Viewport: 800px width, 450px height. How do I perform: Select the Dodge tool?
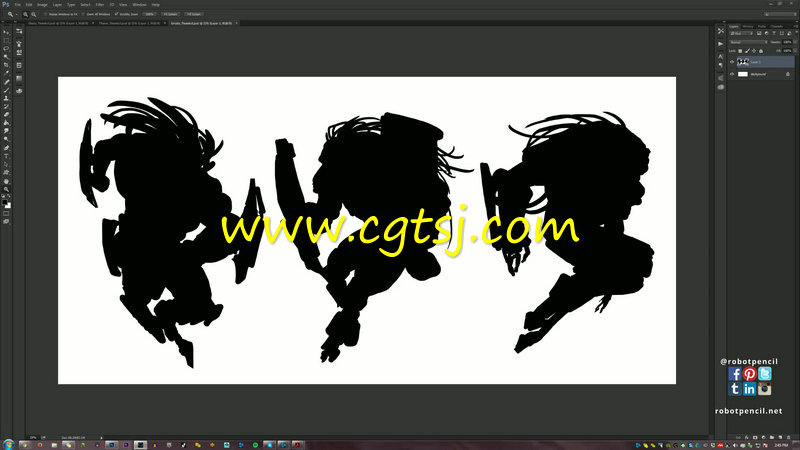[x=6, y=139]
